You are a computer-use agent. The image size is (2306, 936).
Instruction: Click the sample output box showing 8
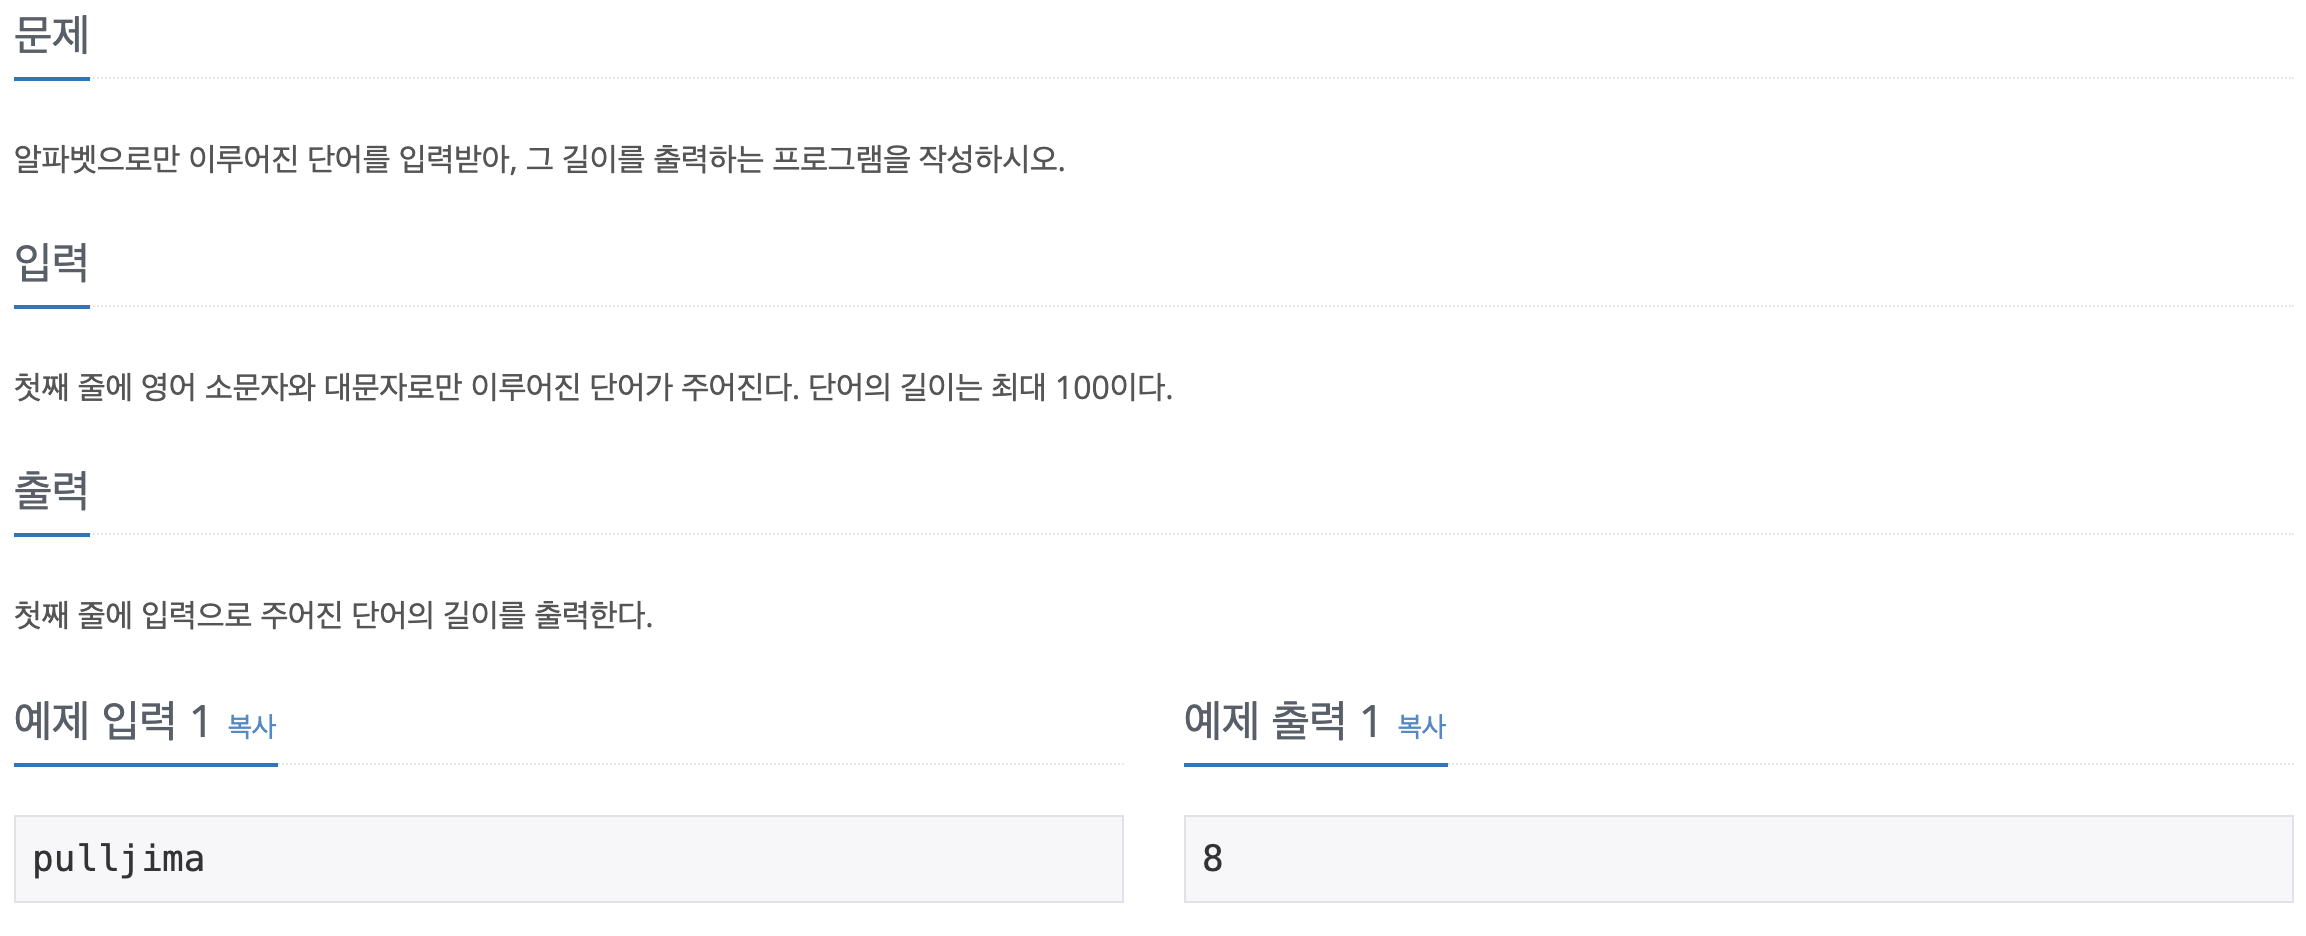[1738, 859]
